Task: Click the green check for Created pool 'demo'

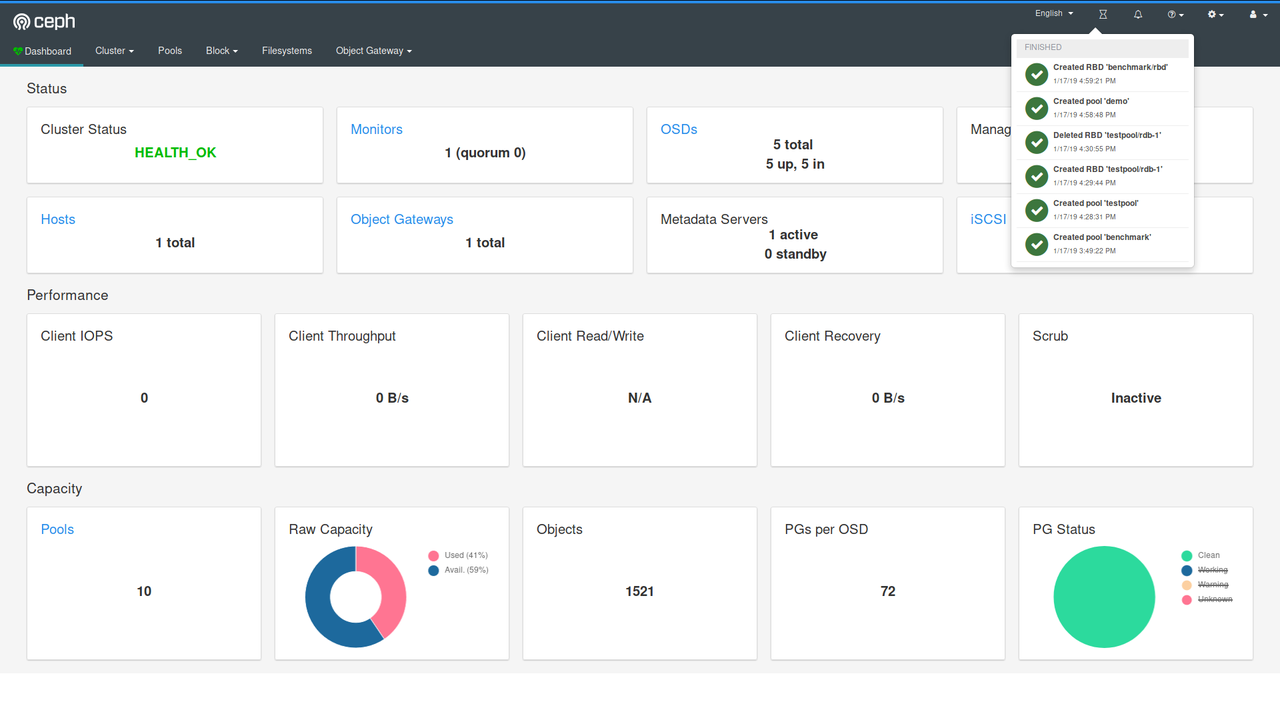Action: pos(1037,108)
